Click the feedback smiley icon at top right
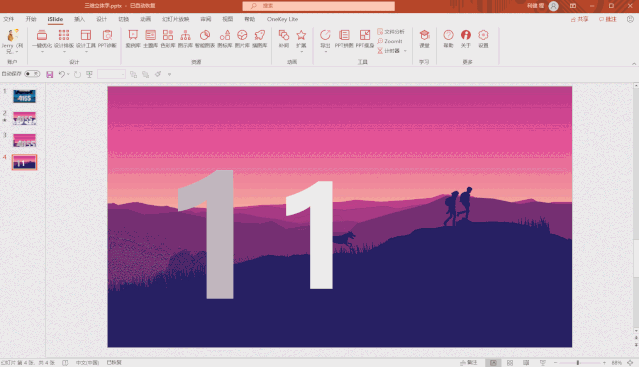This screenshot has height=367, width=639. pyautogui.click(x=630, y=19)
